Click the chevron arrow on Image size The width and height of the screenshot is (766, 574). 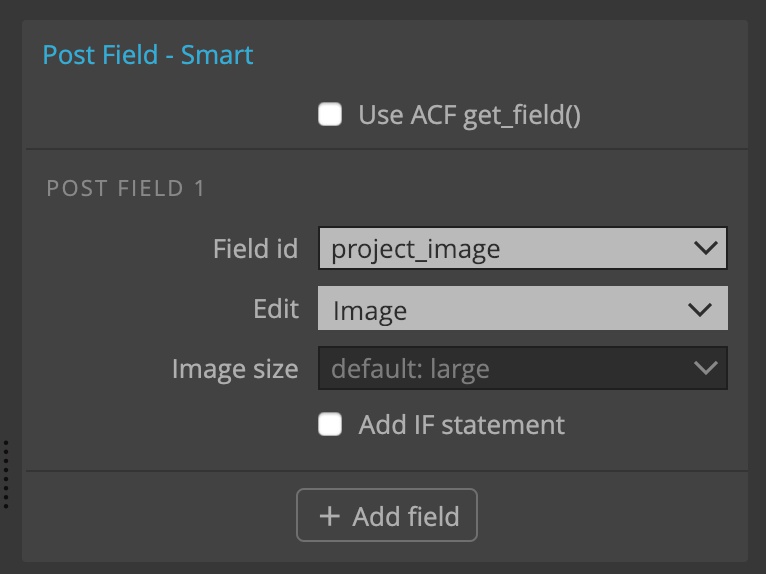pos(705,368)
